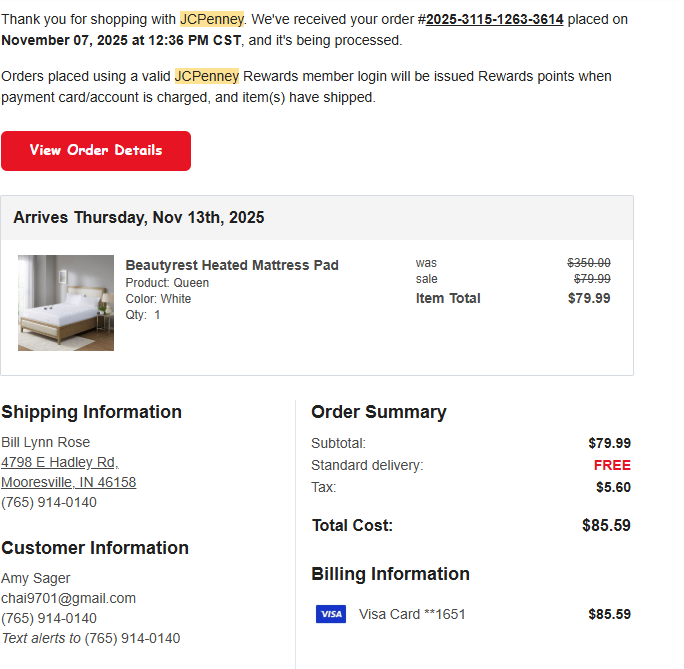The height and width of the screenshot is (669, 684).
Task: Click the Text alerts phone number
Action: tap(132, 638)
